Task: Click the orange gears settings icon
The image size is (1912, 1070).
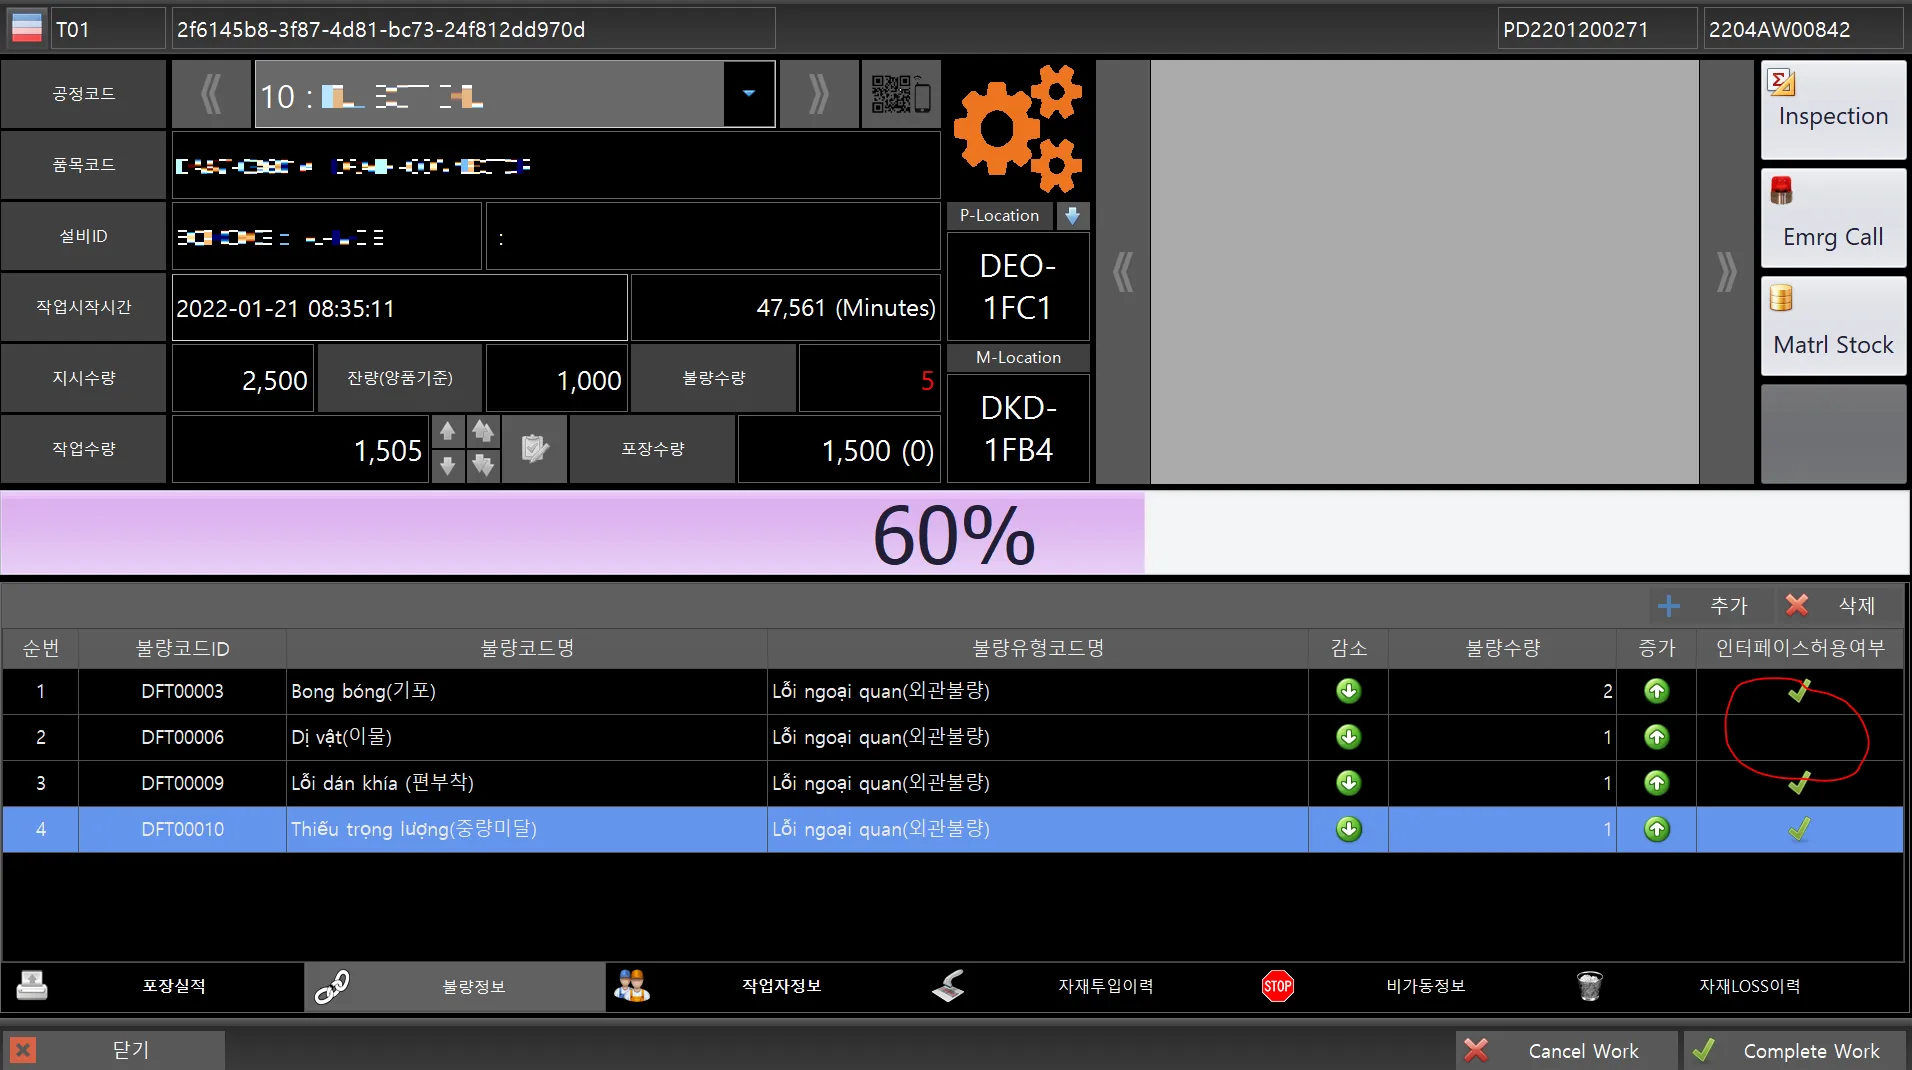Action: click(1018, 129)
